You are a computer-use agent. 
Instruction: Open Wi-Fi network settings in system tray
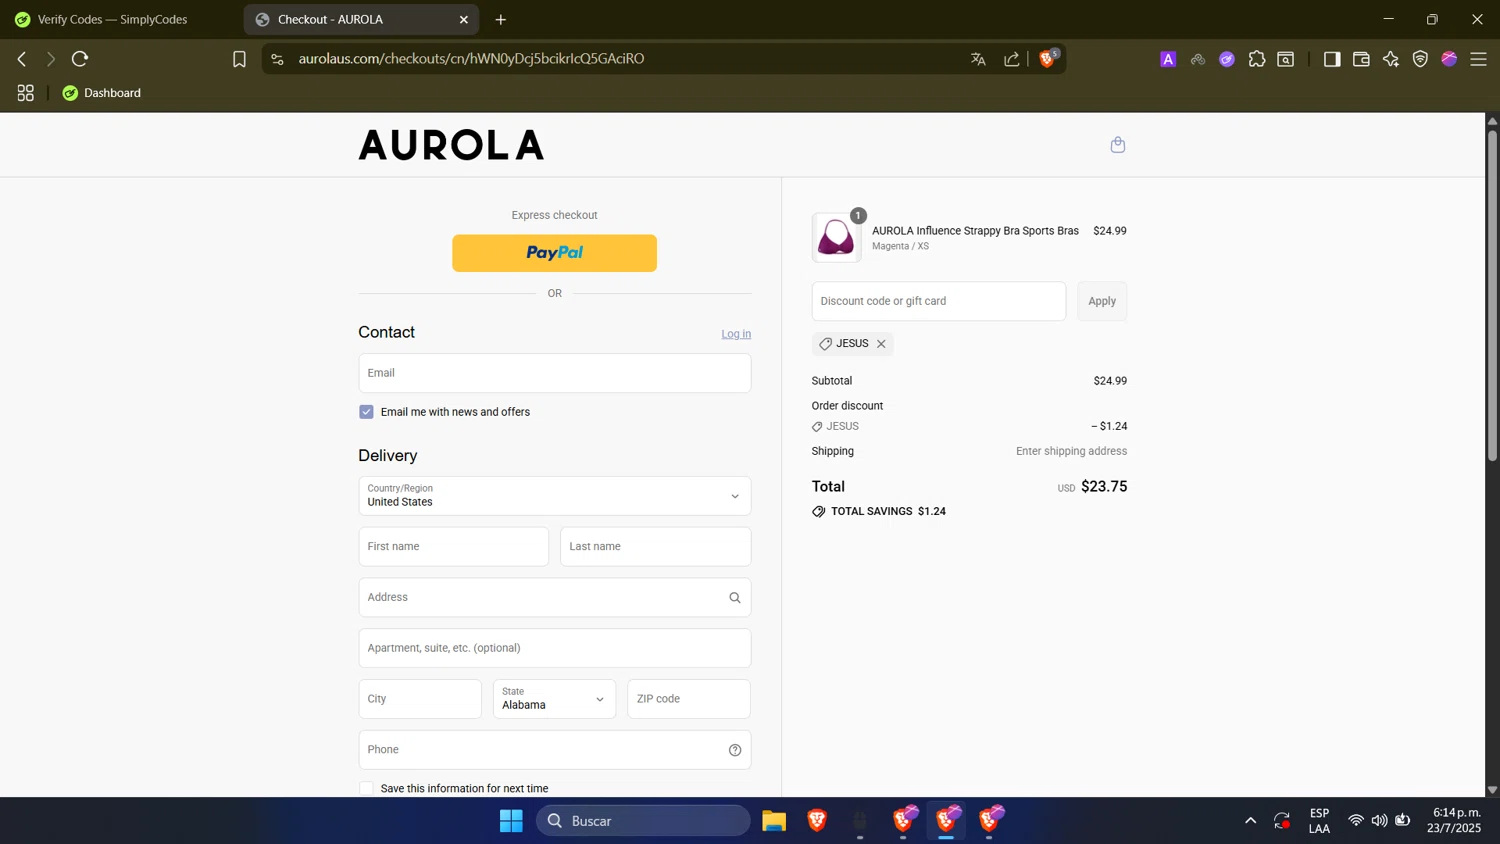1356,821
